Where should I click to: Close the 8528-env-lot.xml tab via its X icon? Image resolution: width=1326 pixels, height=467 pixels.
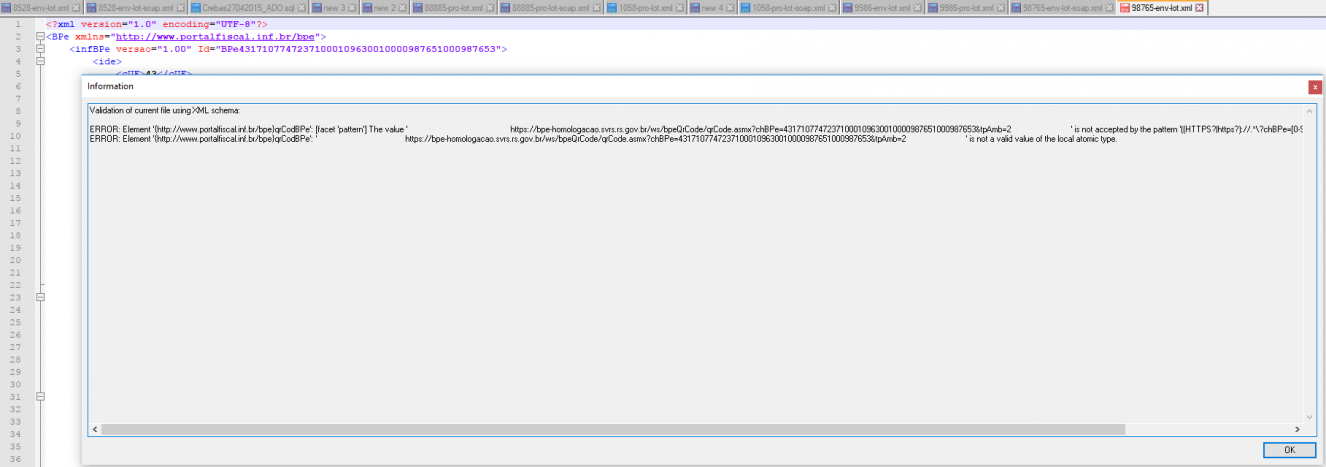[x=76, y=8]
